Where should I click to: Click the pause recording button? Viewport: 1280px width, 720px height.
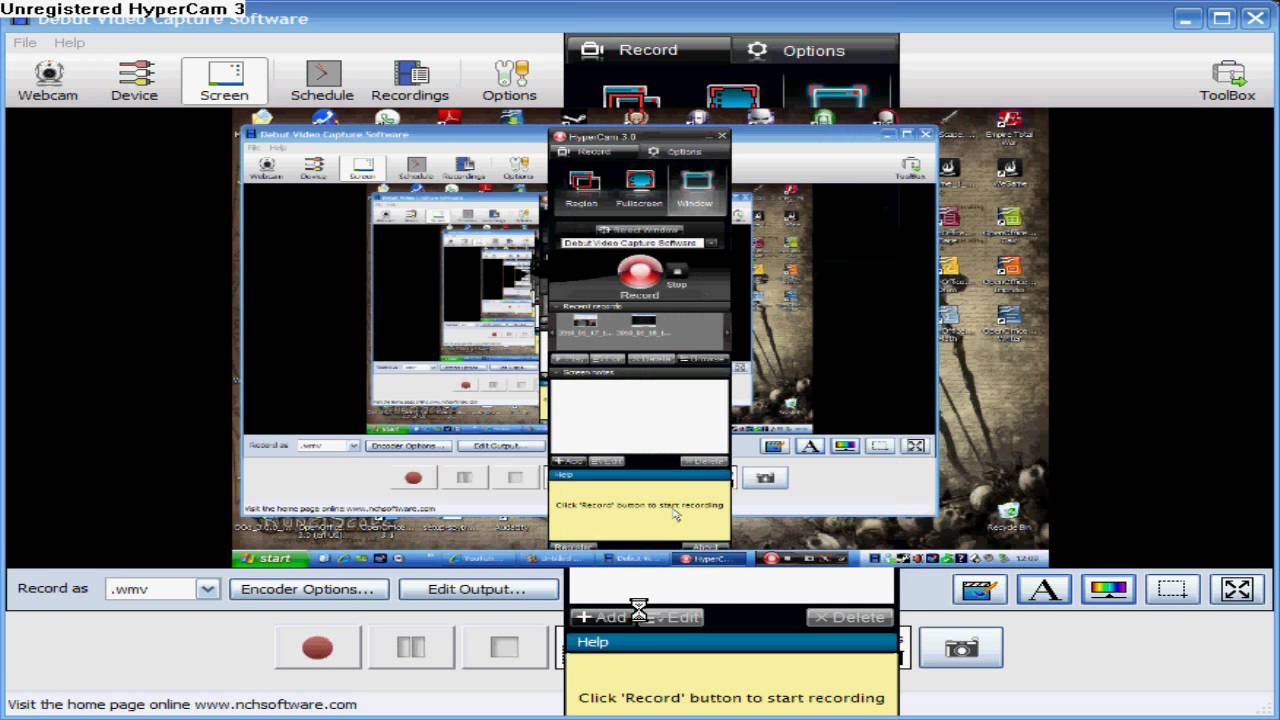pos(411,648)
